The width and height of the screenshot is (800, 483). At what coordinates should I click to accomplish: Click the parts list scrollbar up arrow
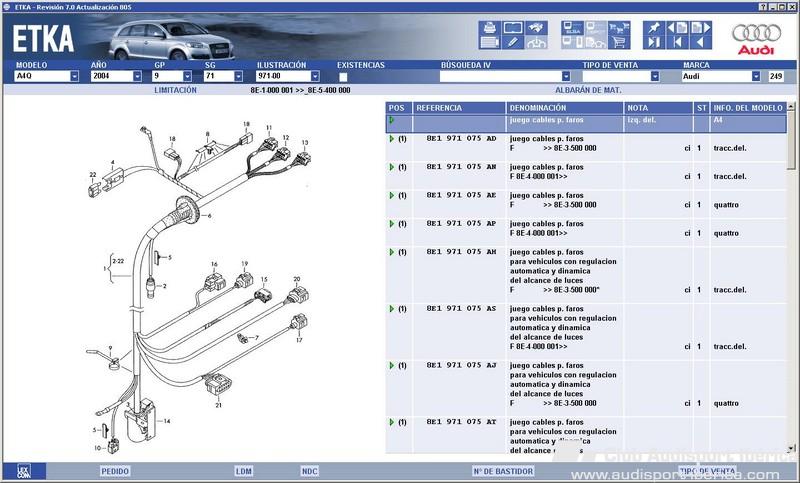[791, 107]
